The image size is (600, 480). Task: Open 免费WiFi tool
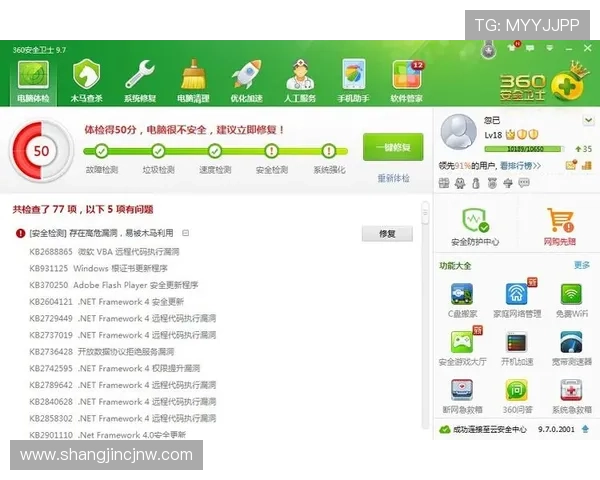coord(572,301)
